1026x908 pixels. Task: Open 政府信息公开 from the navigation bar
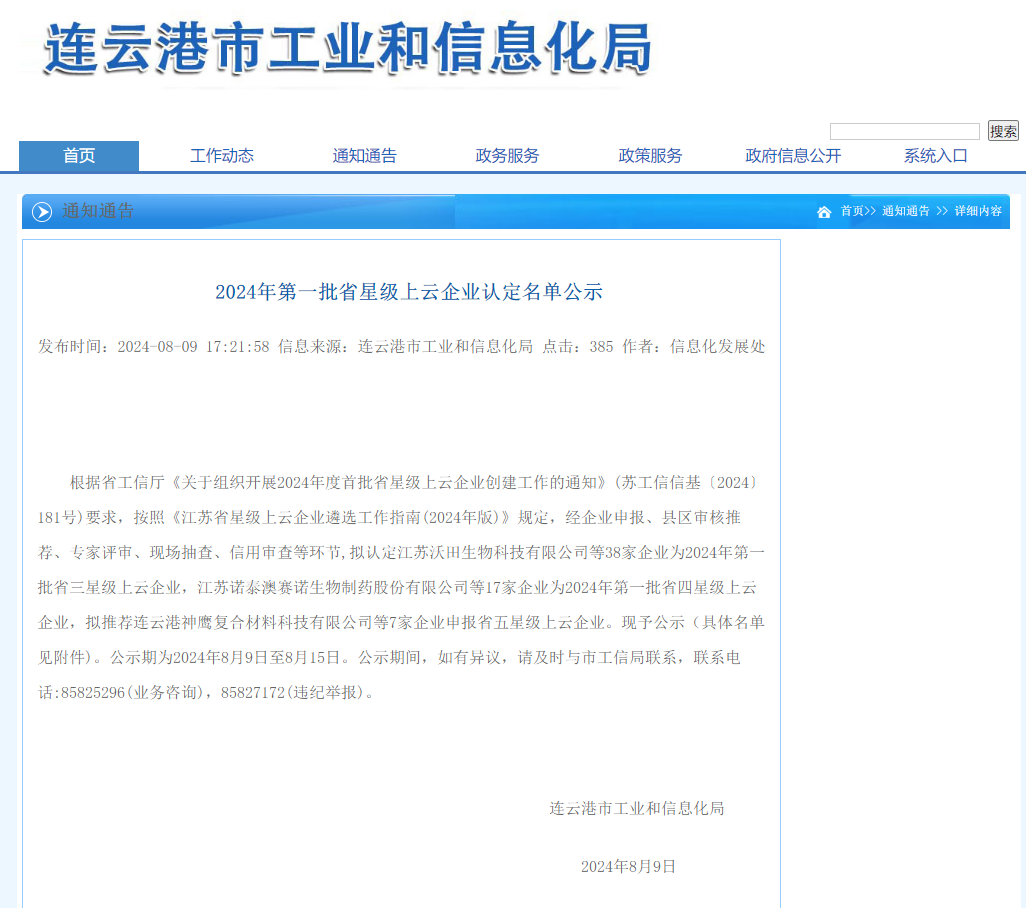(x=793, y=156)
